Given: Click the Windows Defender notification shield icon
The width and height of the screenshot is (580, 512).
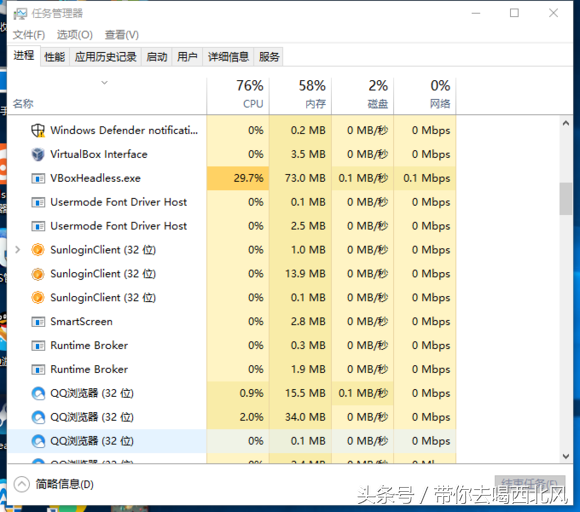Looking at the screenshot, I should (x=38, y=130).
